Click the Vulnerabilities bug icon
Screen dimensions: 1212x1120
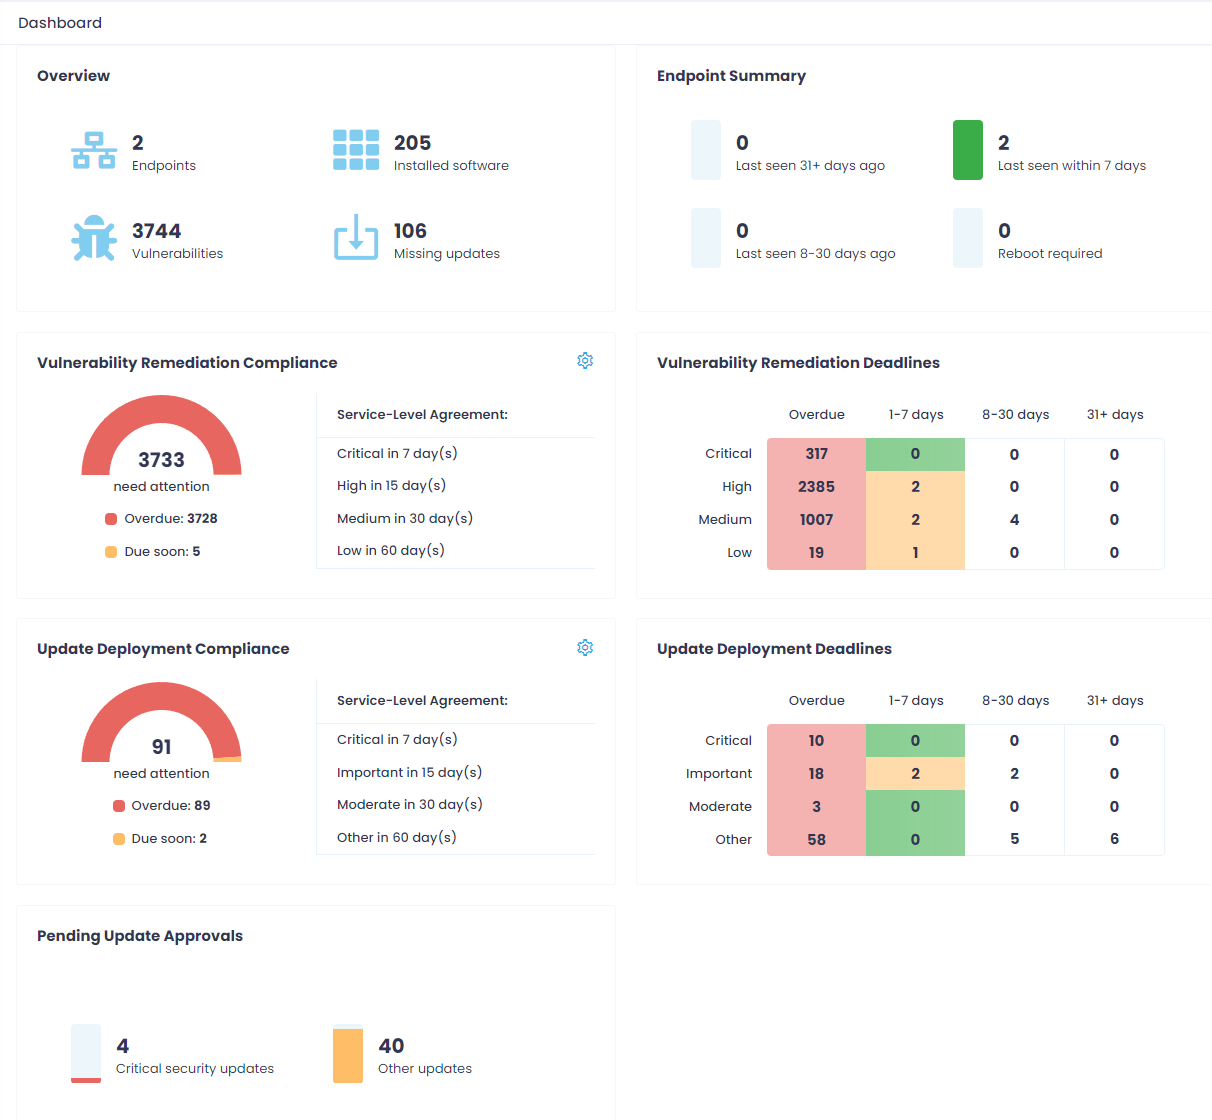[94, 238]
